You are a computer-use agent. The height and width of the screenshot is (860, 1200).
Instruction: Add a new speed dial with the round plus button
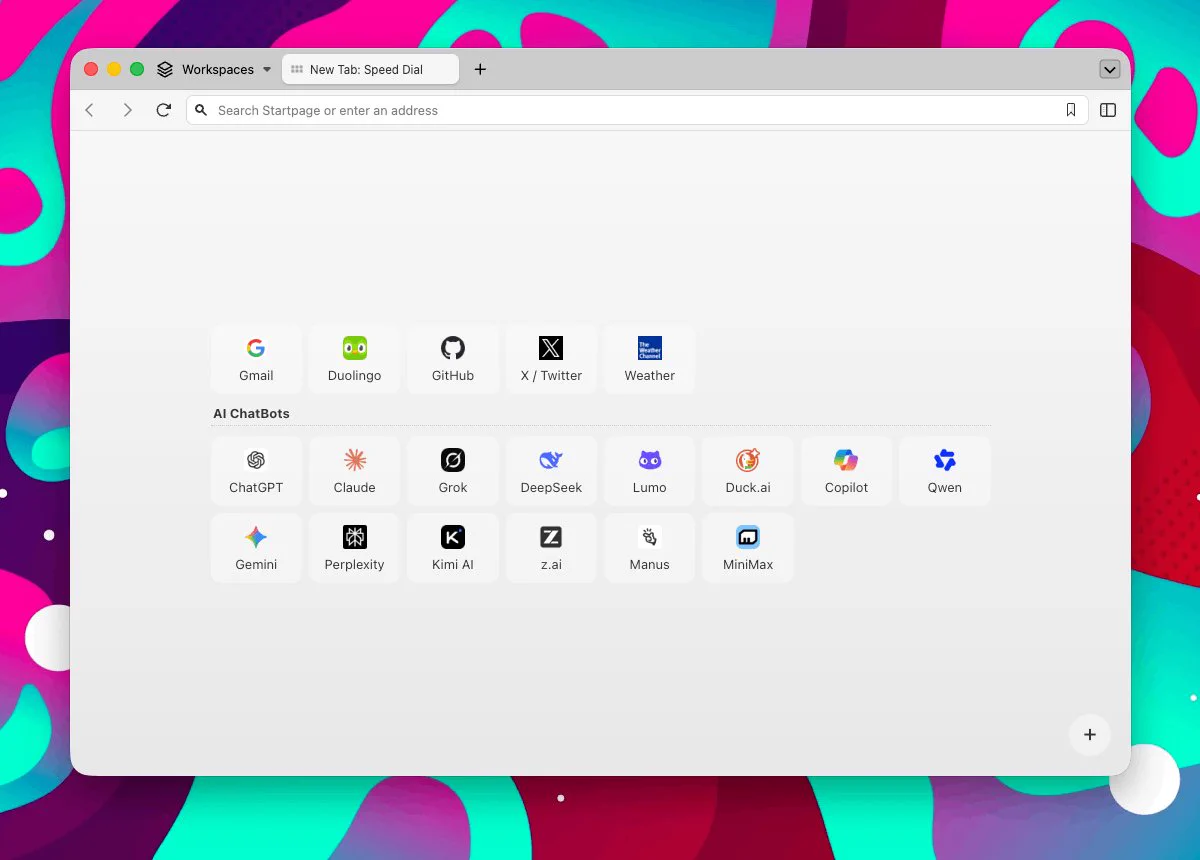pyautogui.click(x=1090, y=735)
